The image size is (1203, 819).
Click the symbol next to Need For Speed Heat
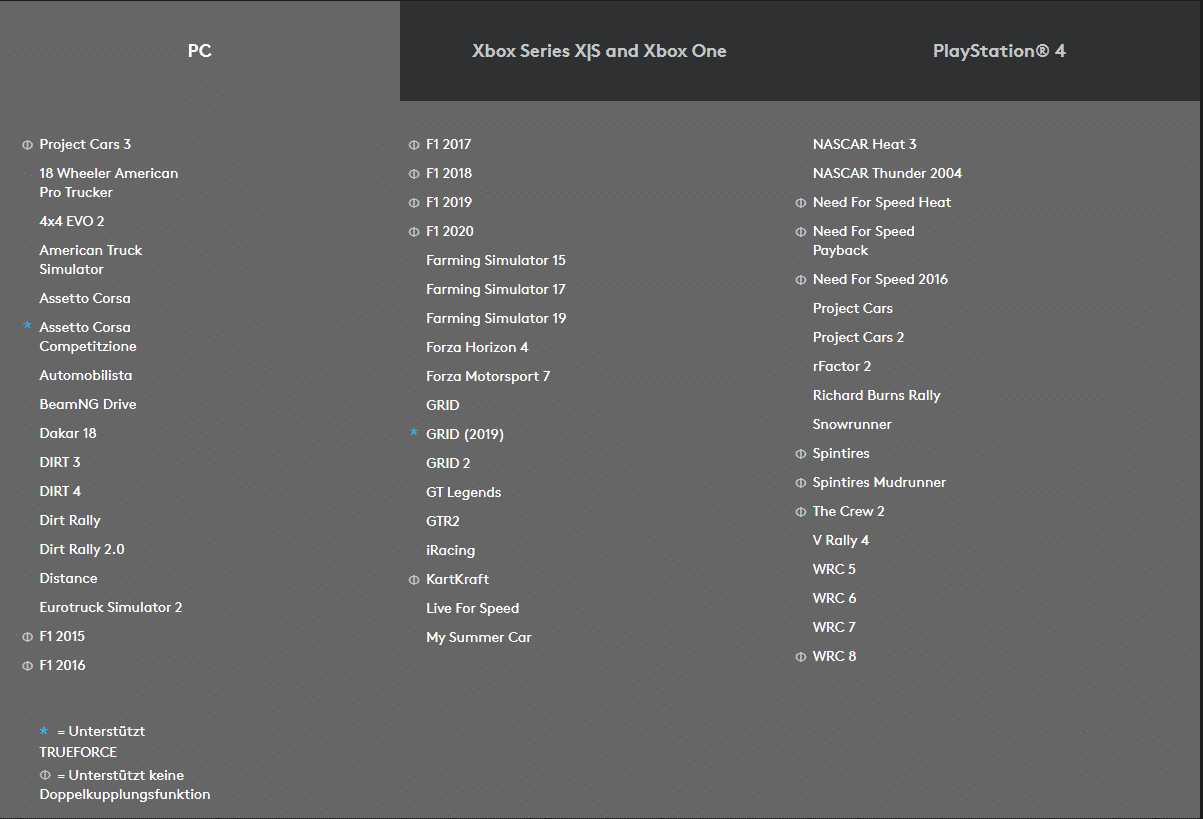800,203
